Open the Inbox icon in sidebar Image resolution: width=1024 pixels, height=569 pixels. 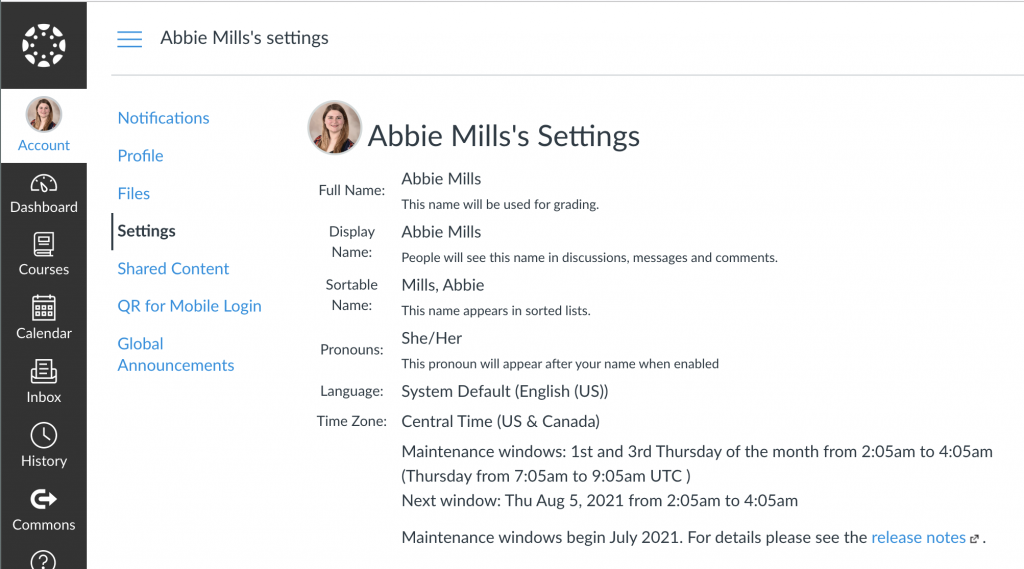[x=43, y=371]
